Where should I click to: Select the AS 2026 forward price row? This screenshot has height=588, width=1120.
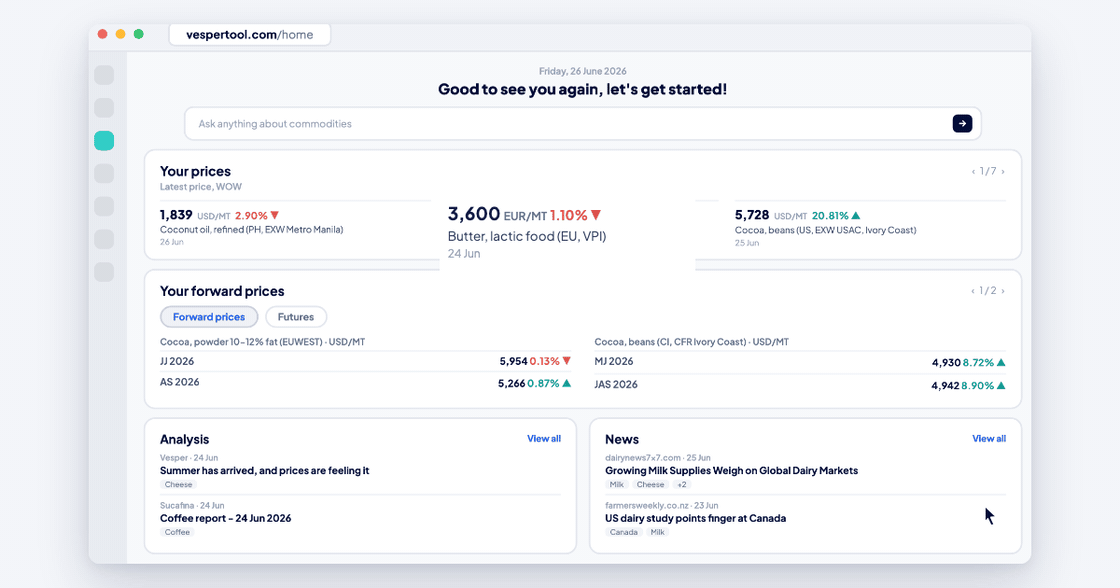tap(366, 383)
